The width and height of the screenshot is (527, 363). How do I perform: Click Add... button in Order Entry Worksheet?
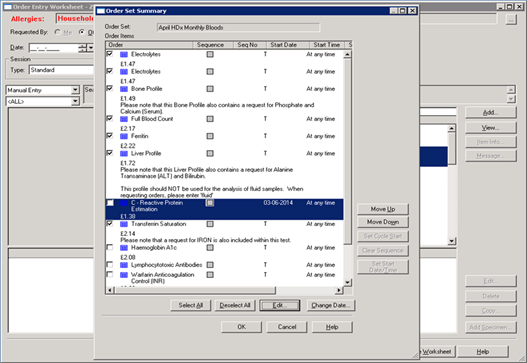(491, 113)
